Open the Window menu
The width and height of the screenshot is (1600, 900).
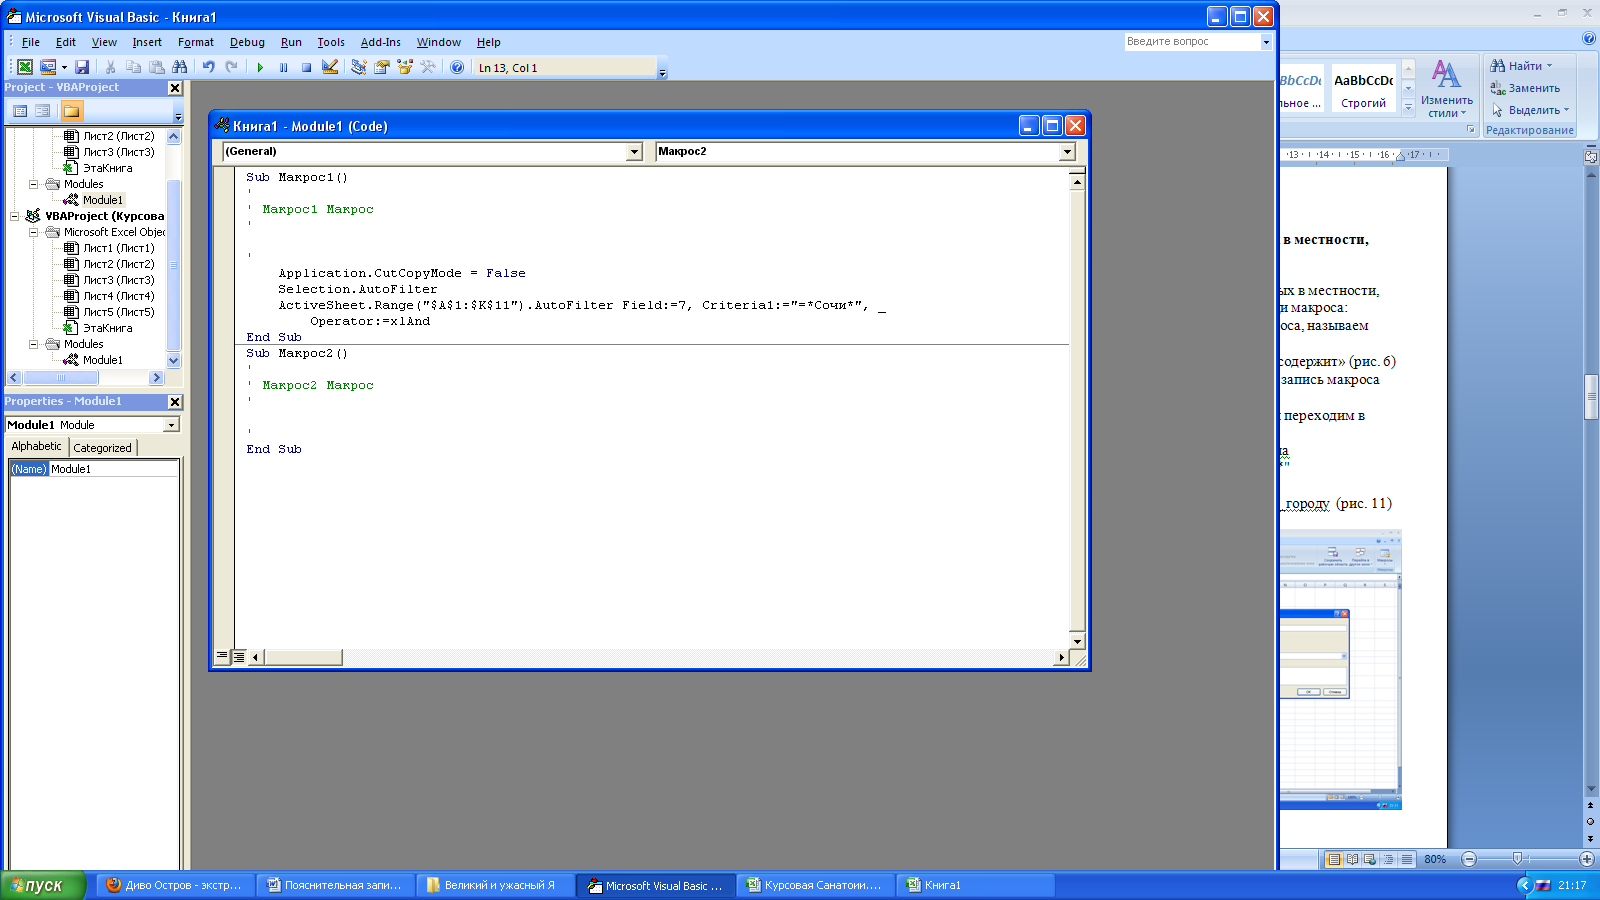[439, 42]
